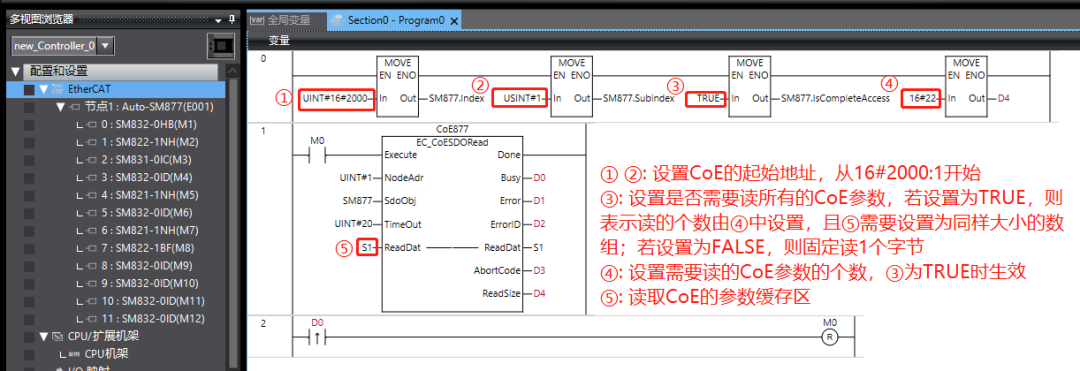Click module icon beside 4 : SM821-1NH(M5)
Screen dimensions: 1080x371
click(x=92, y=195)
